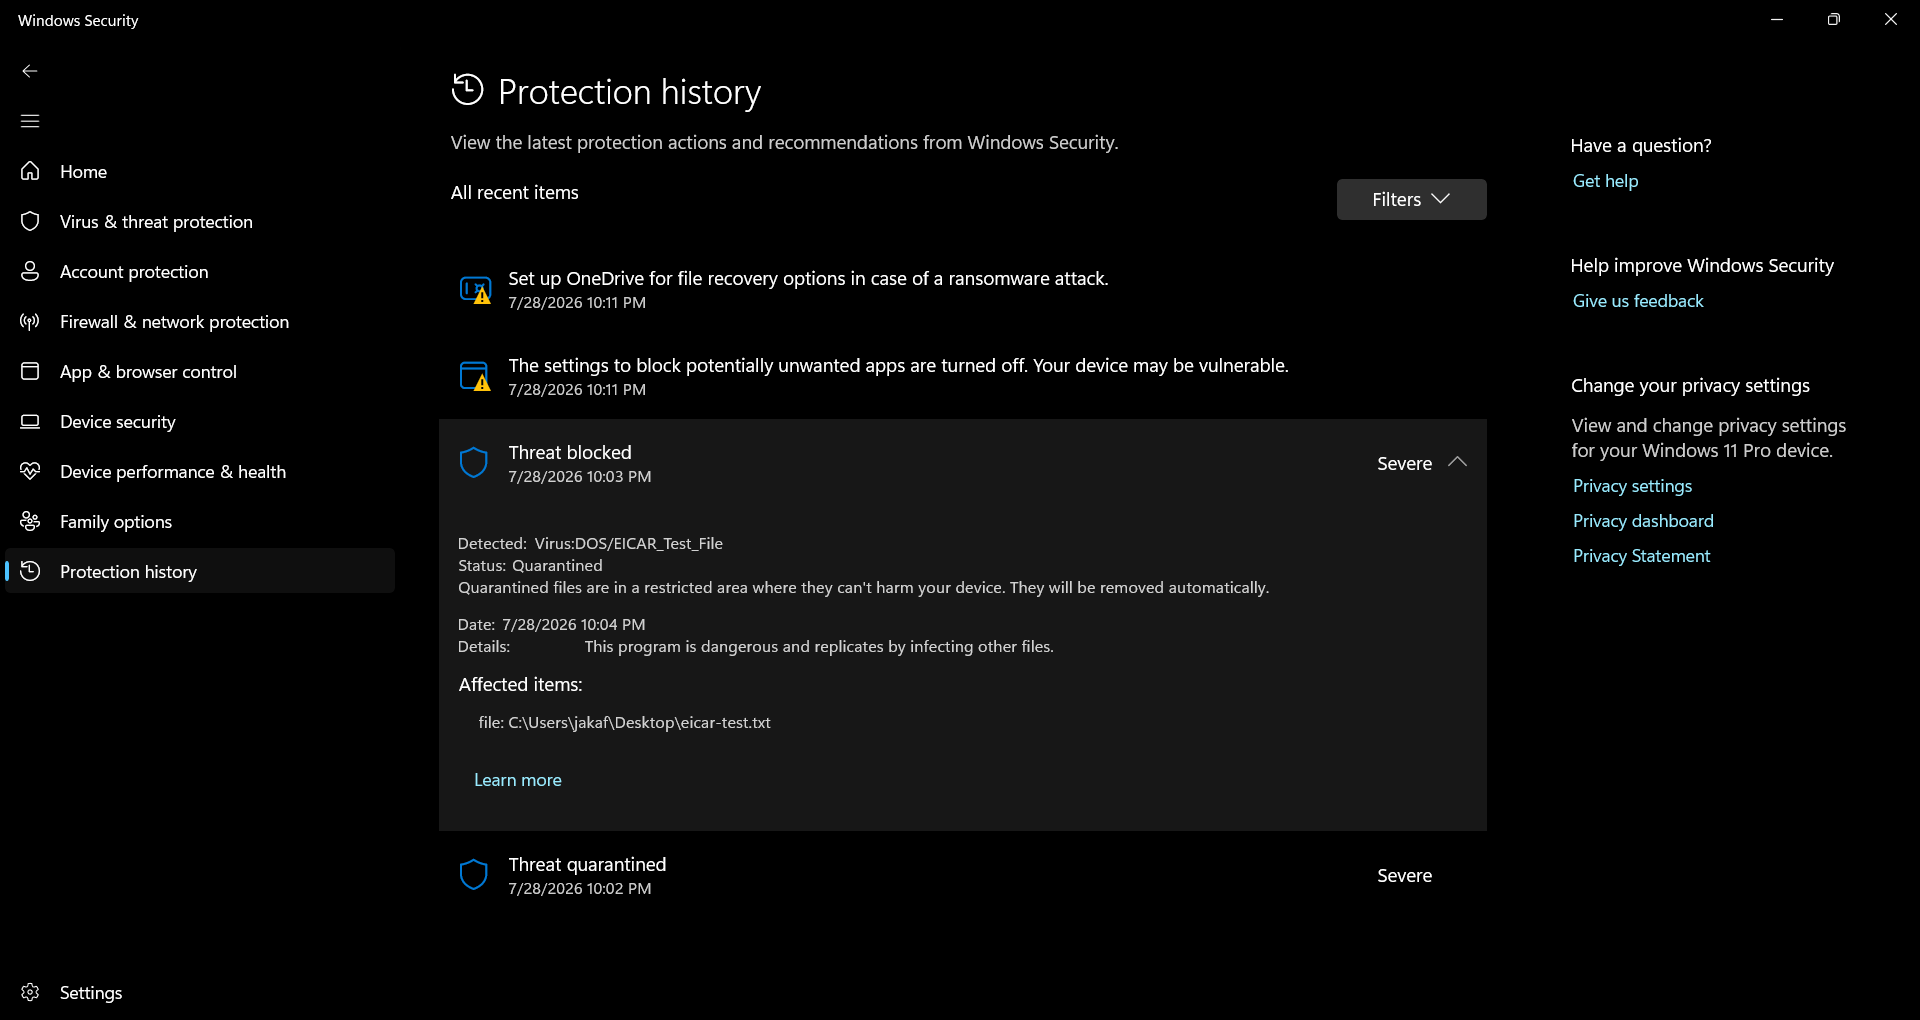Click the affected file path eicar-test.txt
This screenshot has width=1920, height=1020.
(624, 723)
